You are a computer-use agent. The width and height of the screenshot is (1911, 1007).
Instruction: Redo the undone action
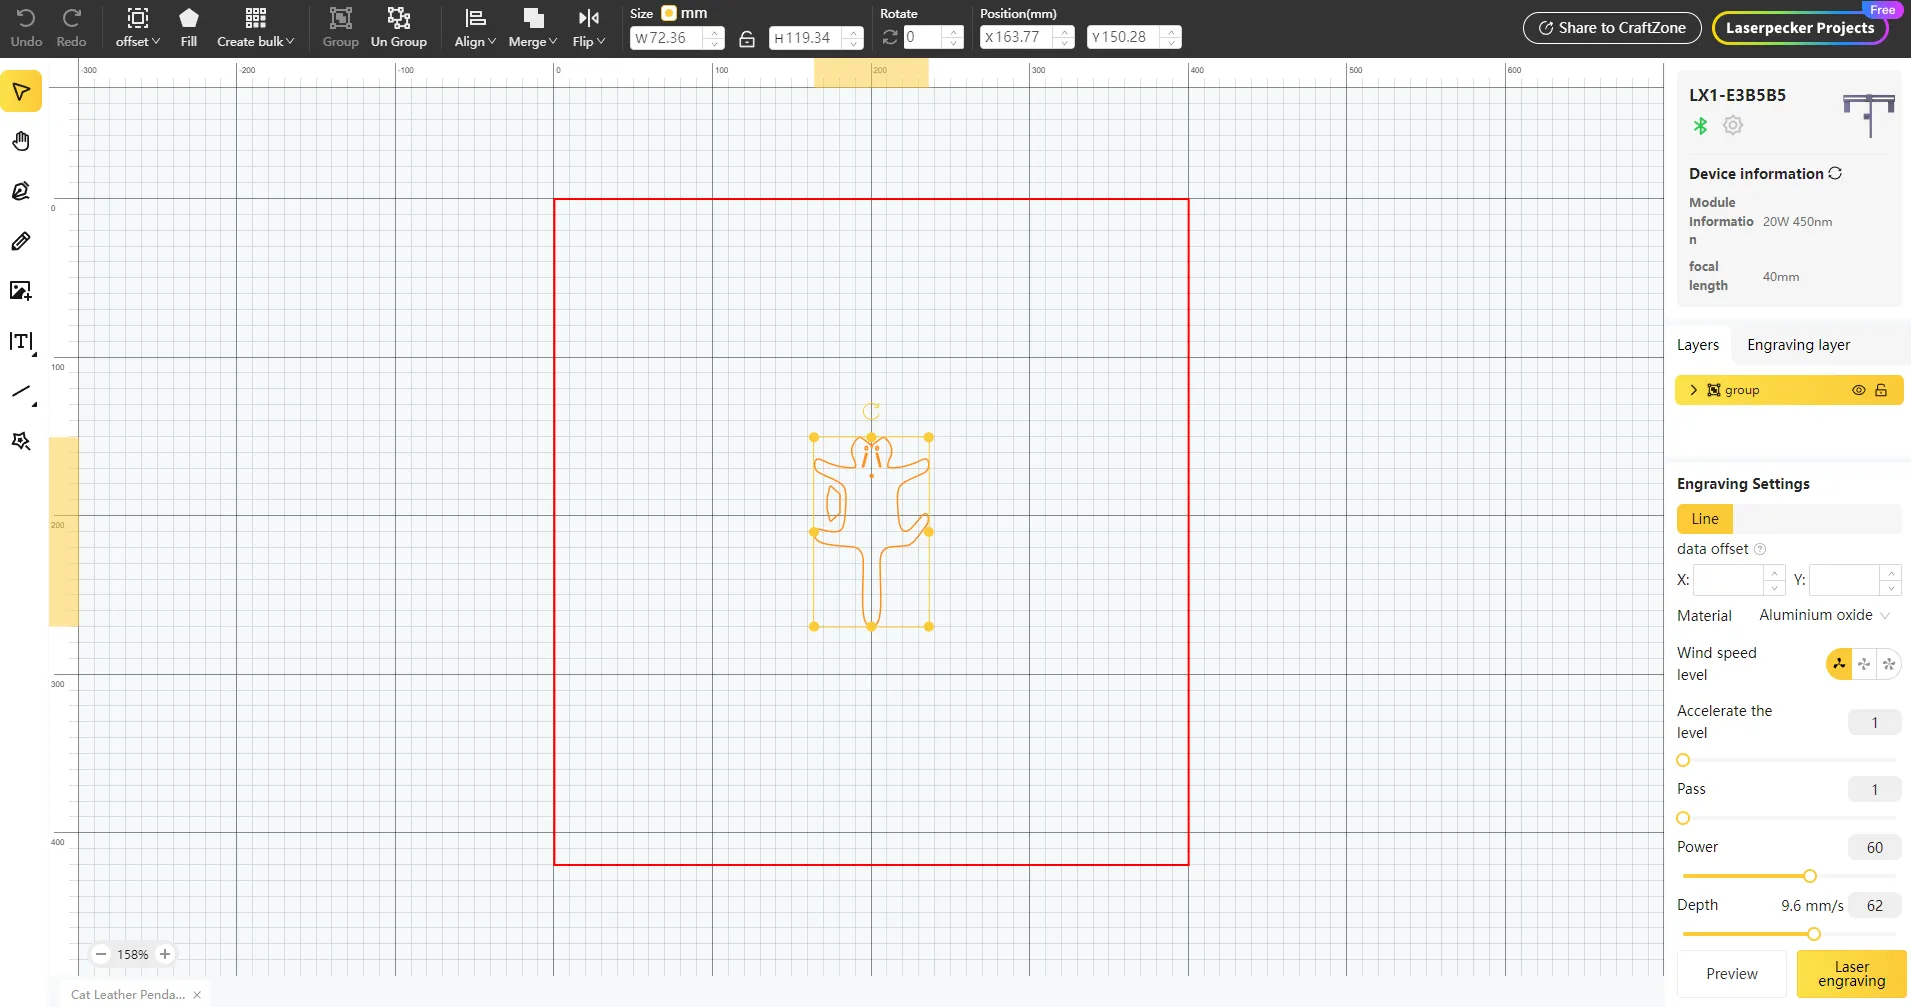pos(71,28)
